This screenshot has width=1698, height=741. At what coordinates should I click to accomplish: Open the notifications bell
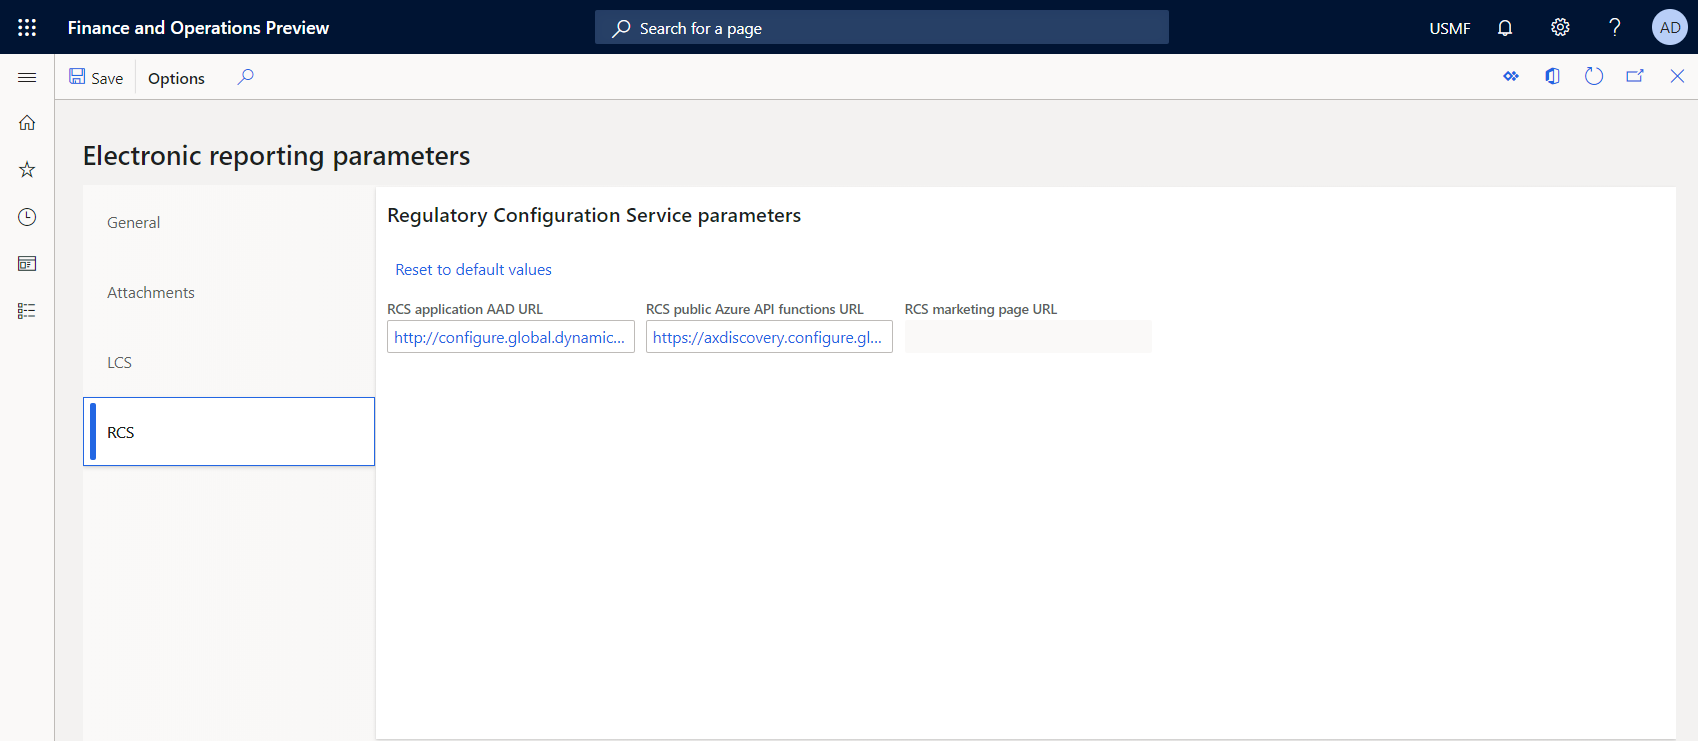pyautogui.click(x=1505, y=28)
